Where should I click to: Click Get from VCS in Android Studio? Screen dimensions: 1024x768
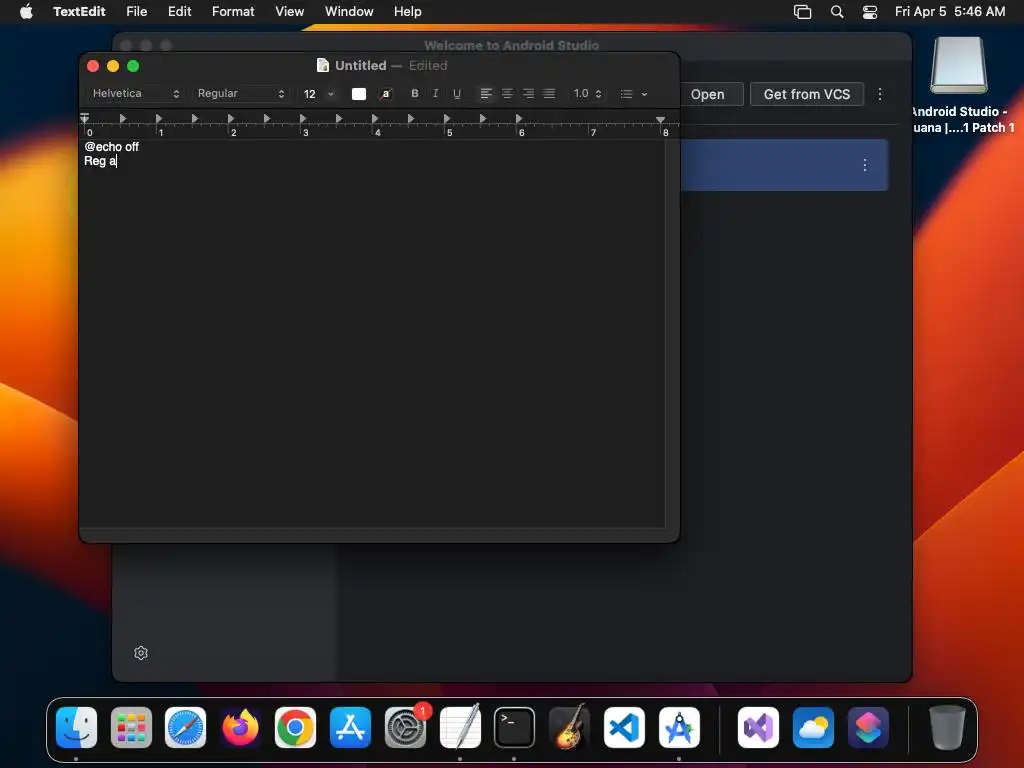[x=807, y=94]
